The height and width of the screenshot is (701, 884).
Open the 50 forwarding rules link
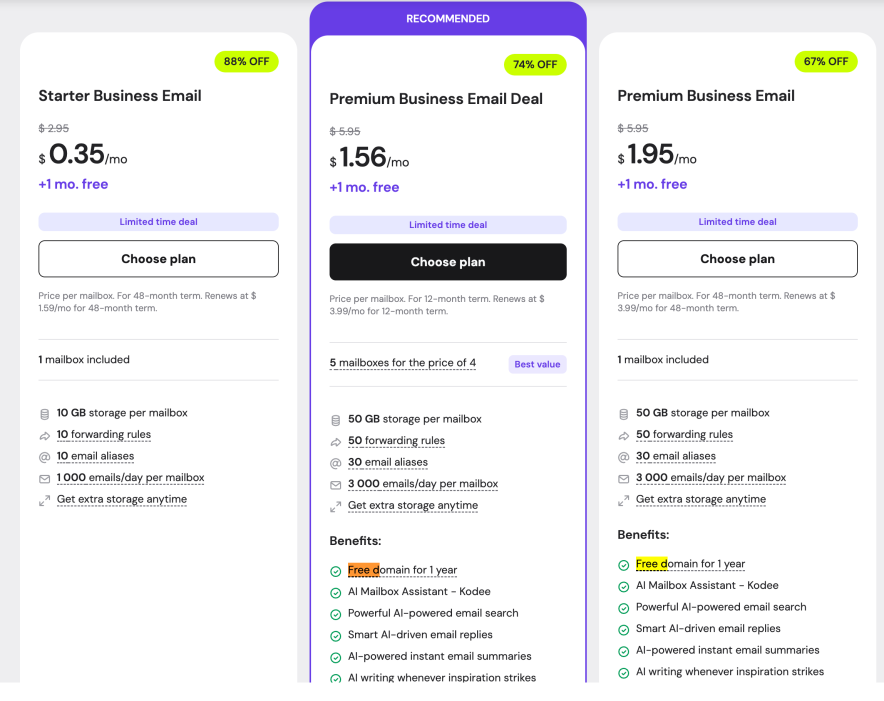click(x=396, y=441)
